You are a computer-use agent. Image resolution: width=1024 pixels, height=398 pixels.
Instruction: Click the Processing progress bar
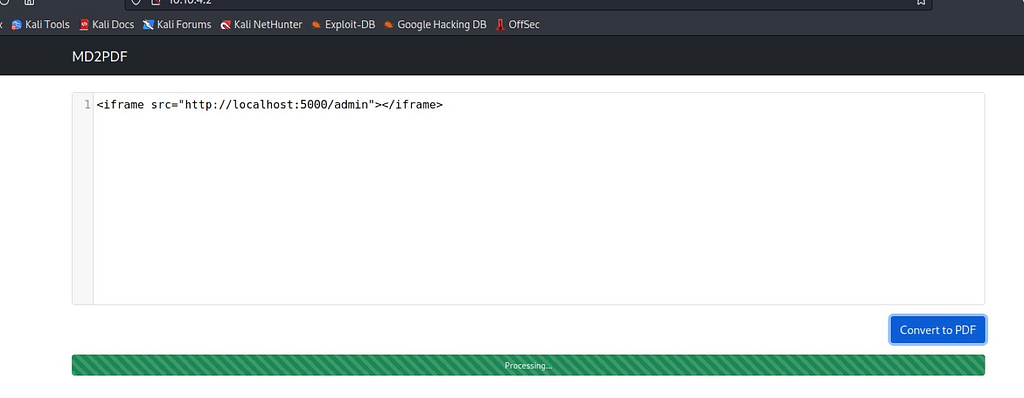[x=528, y=365]
